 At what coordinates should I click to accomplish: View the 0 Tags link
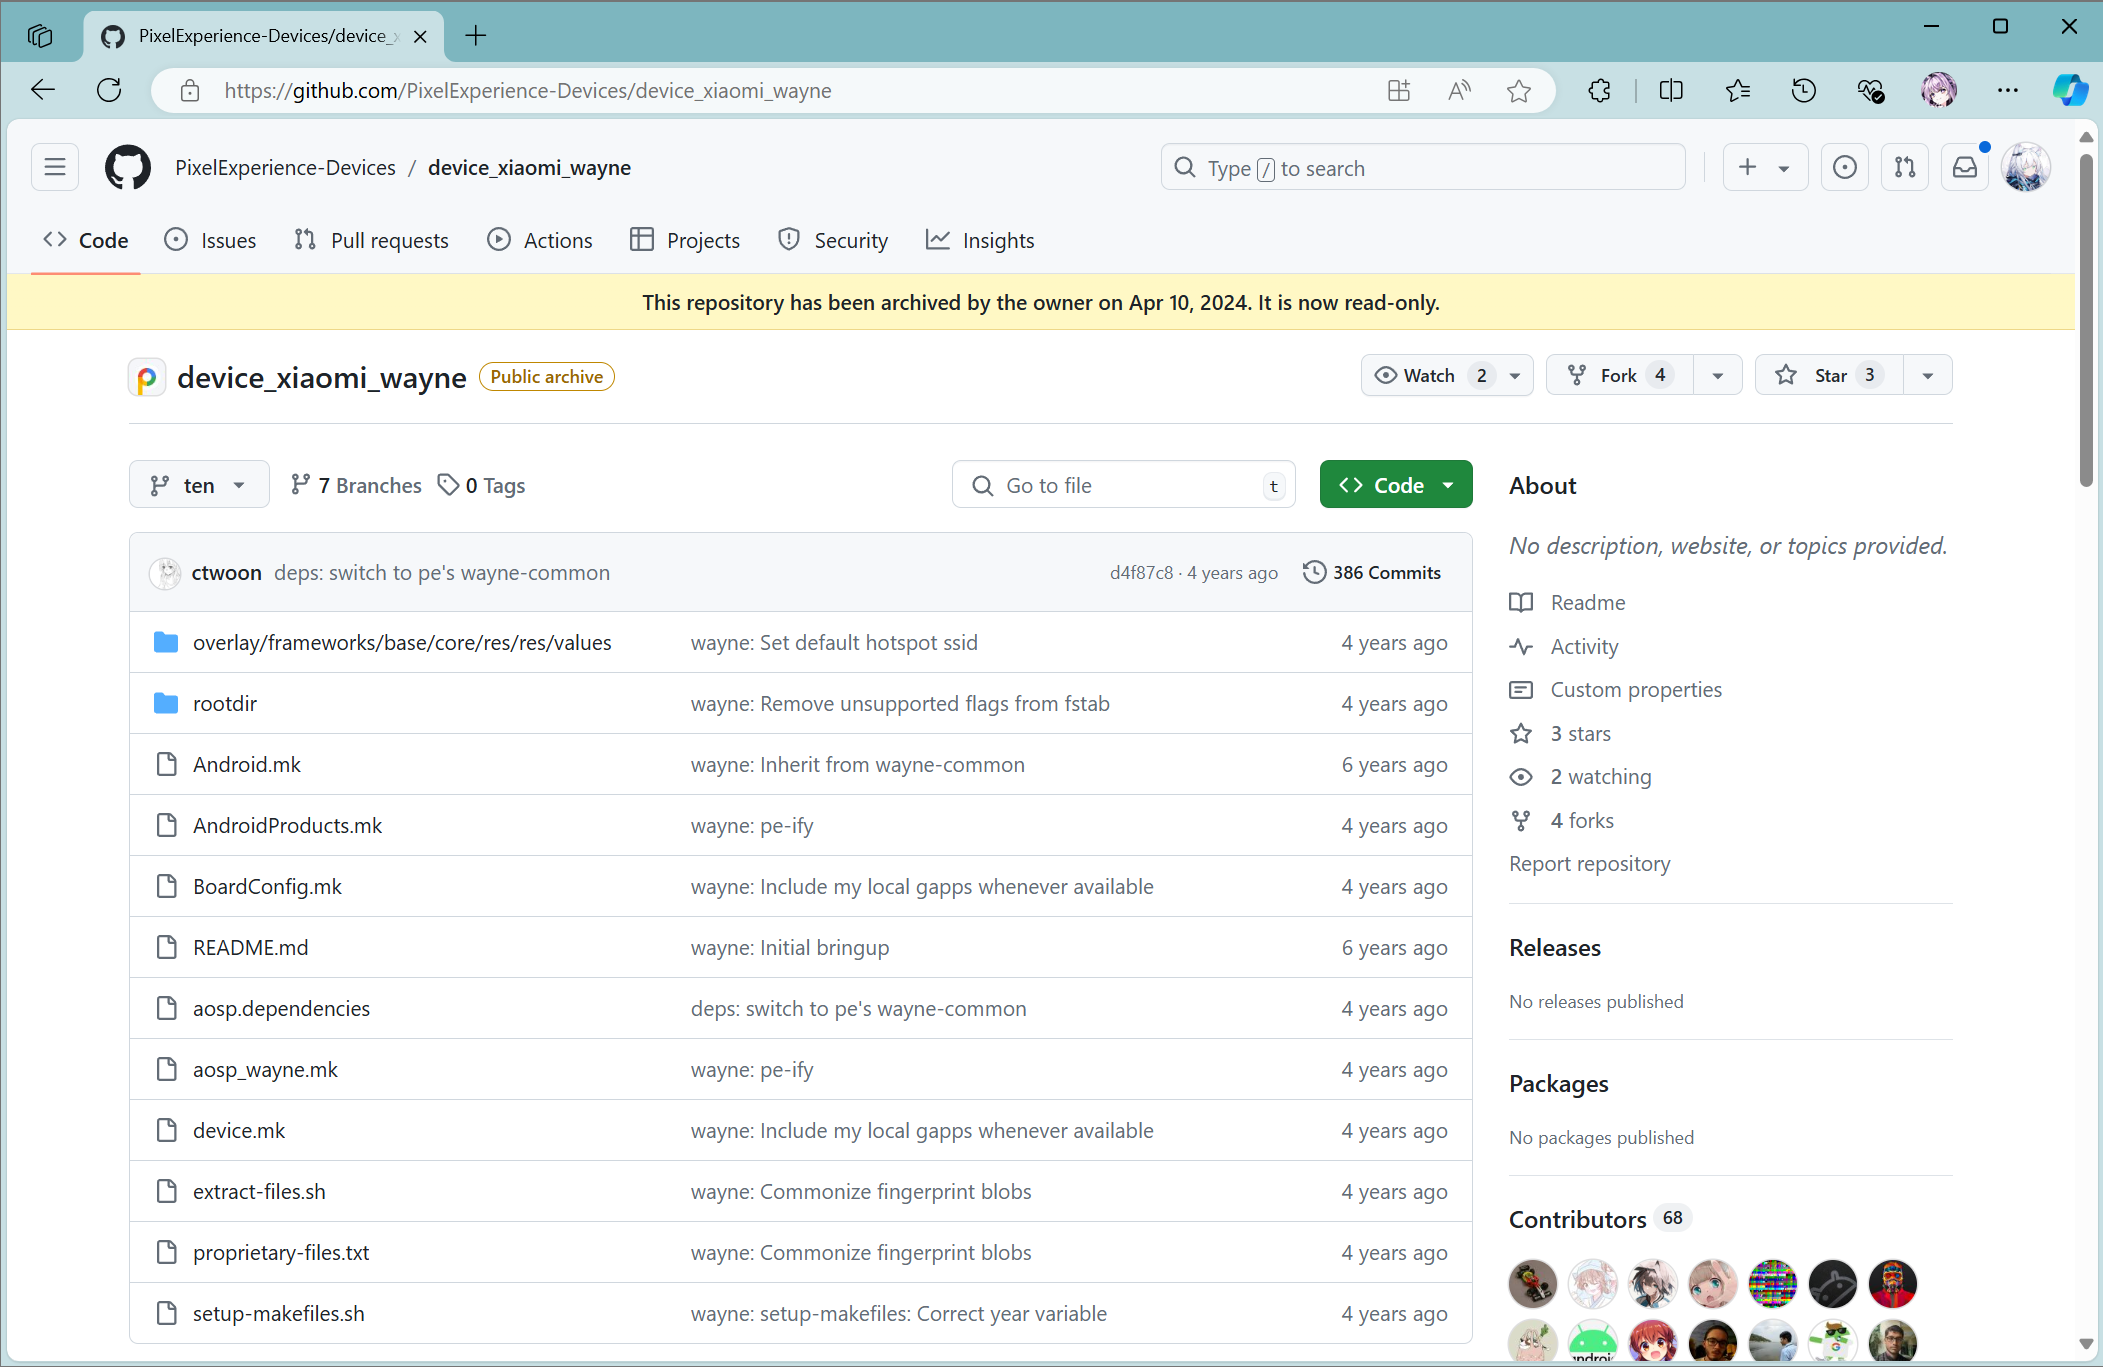[x=482, y=485]
